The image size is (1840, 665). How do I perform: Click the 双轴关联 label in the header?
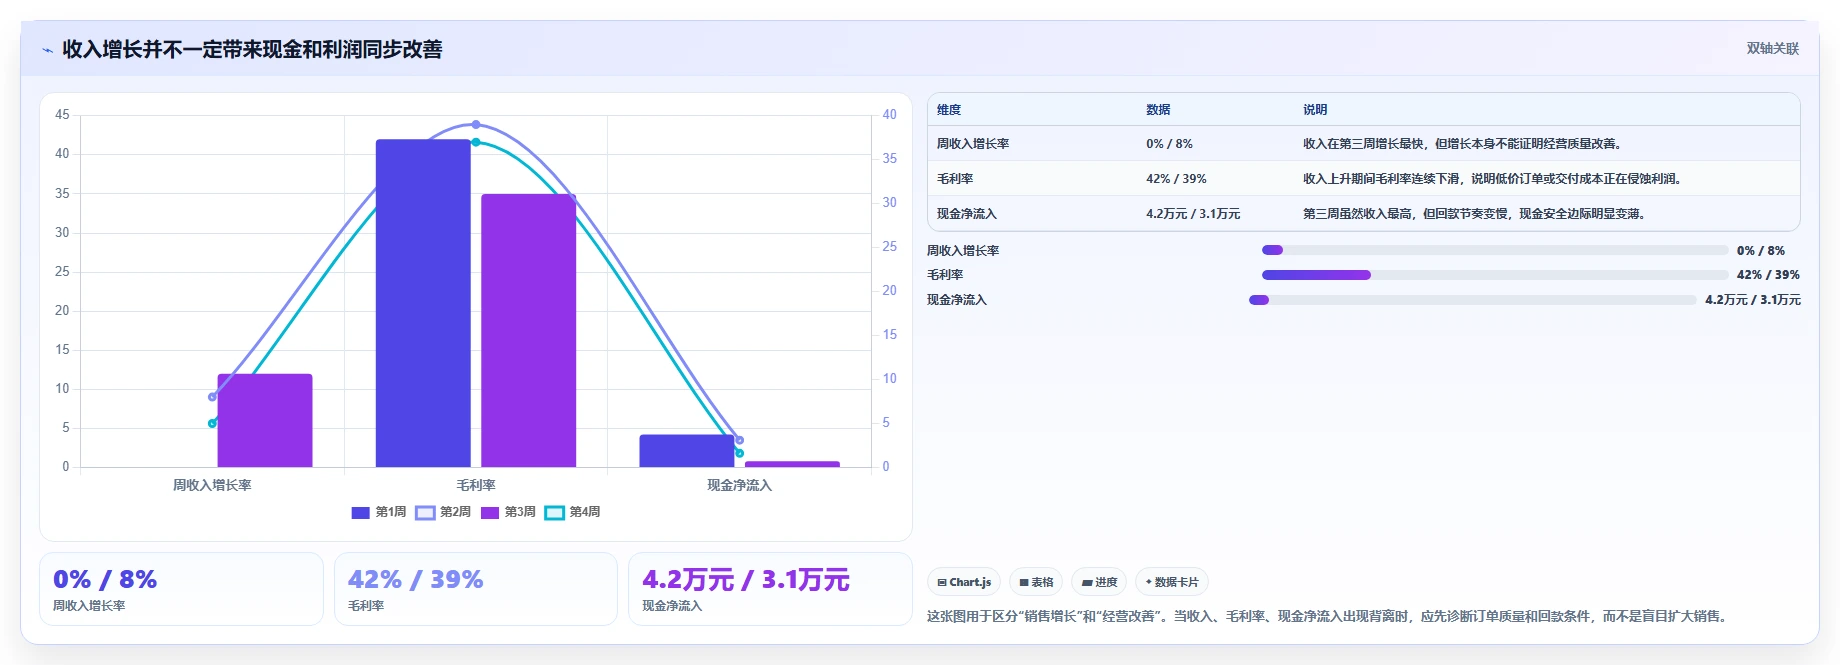(1772, 48)
